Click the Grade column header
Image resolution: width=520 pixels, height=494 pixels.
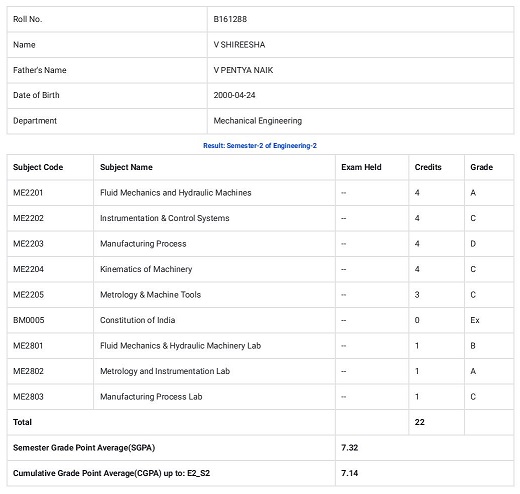click(481, 167)
